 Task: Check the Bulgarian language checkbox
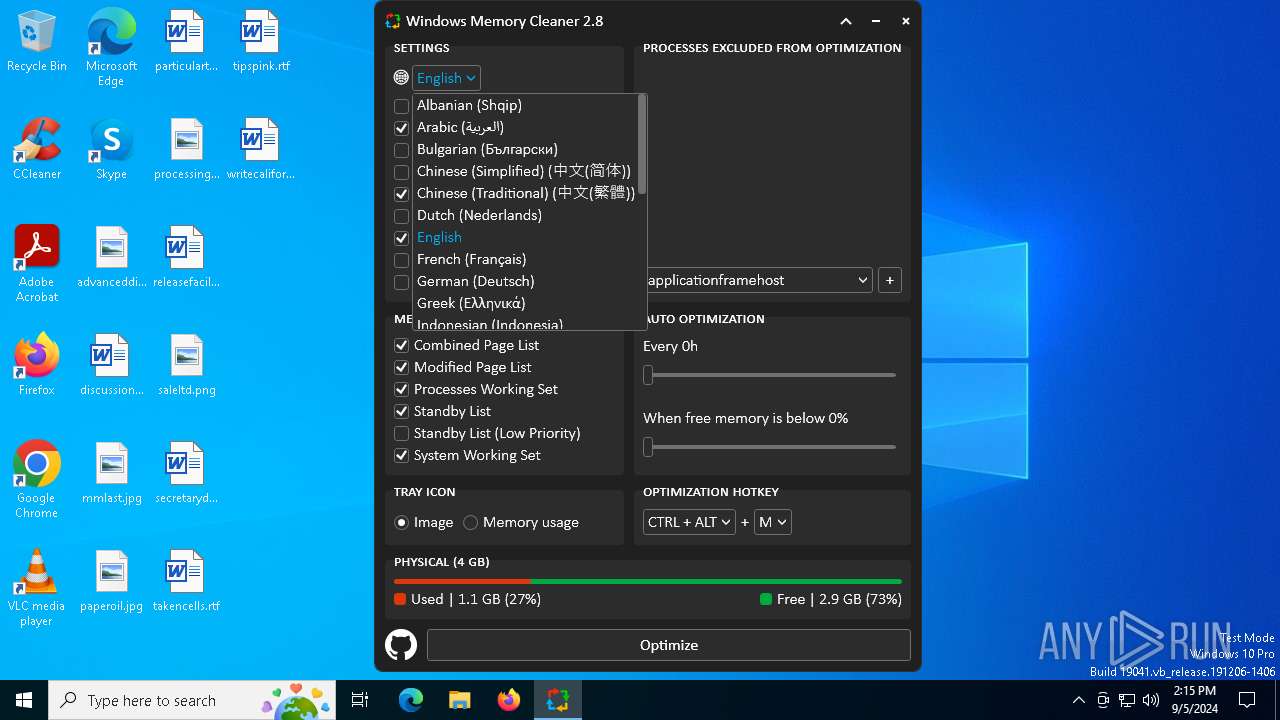pos(401,150)
